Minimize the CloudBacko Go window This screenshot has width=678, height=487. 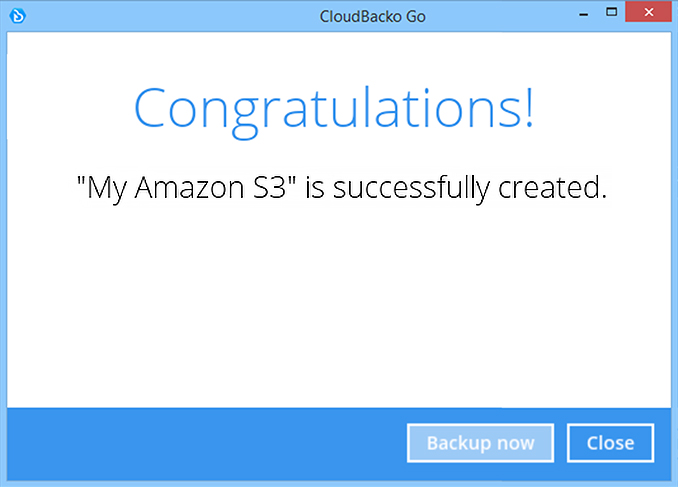pyautogui.click(x=584, y=13)
